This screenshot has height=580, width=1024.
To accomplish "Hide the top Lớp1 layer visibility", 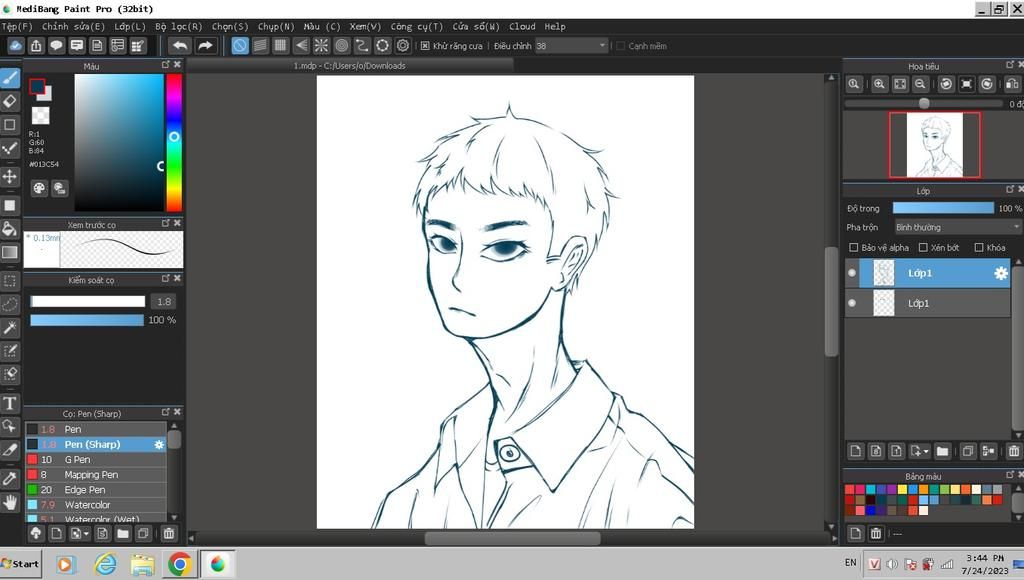I will tap(852, 273).
